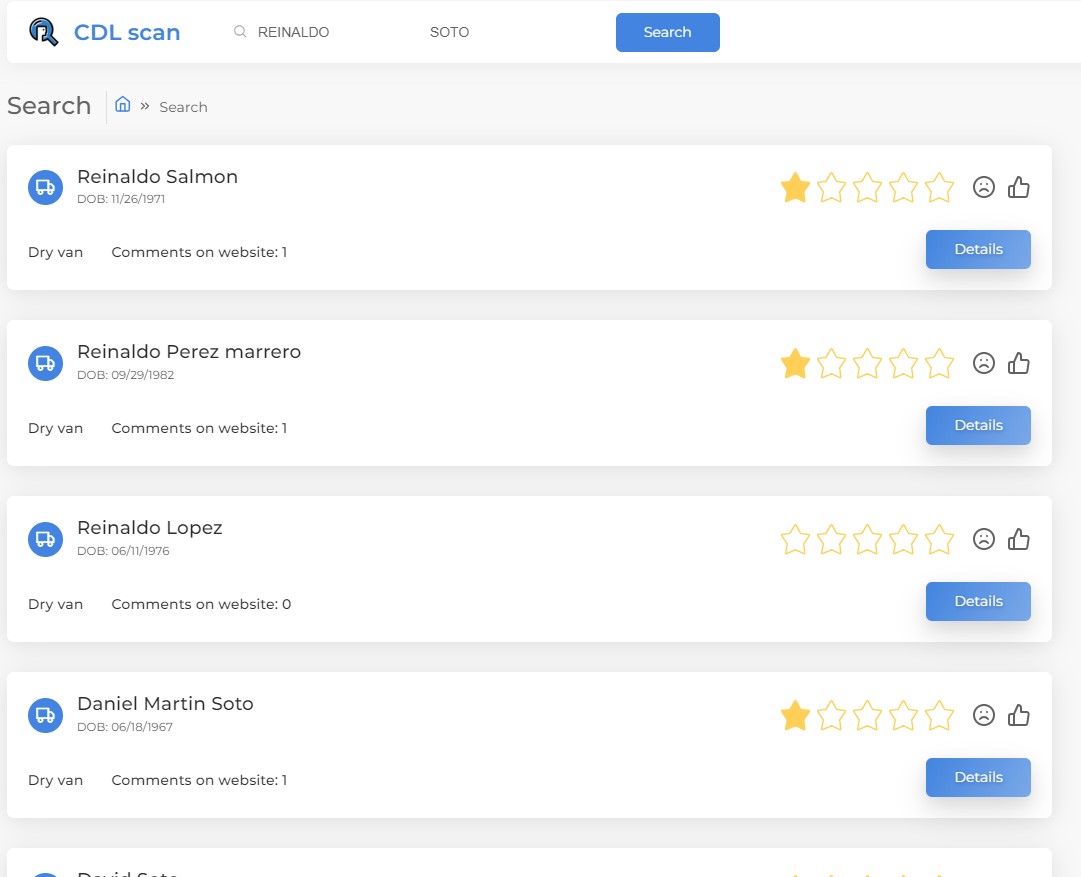Click the Search breadcrumb link
The height and width of the screenshot is (877, 1081).
click(183, 107)
